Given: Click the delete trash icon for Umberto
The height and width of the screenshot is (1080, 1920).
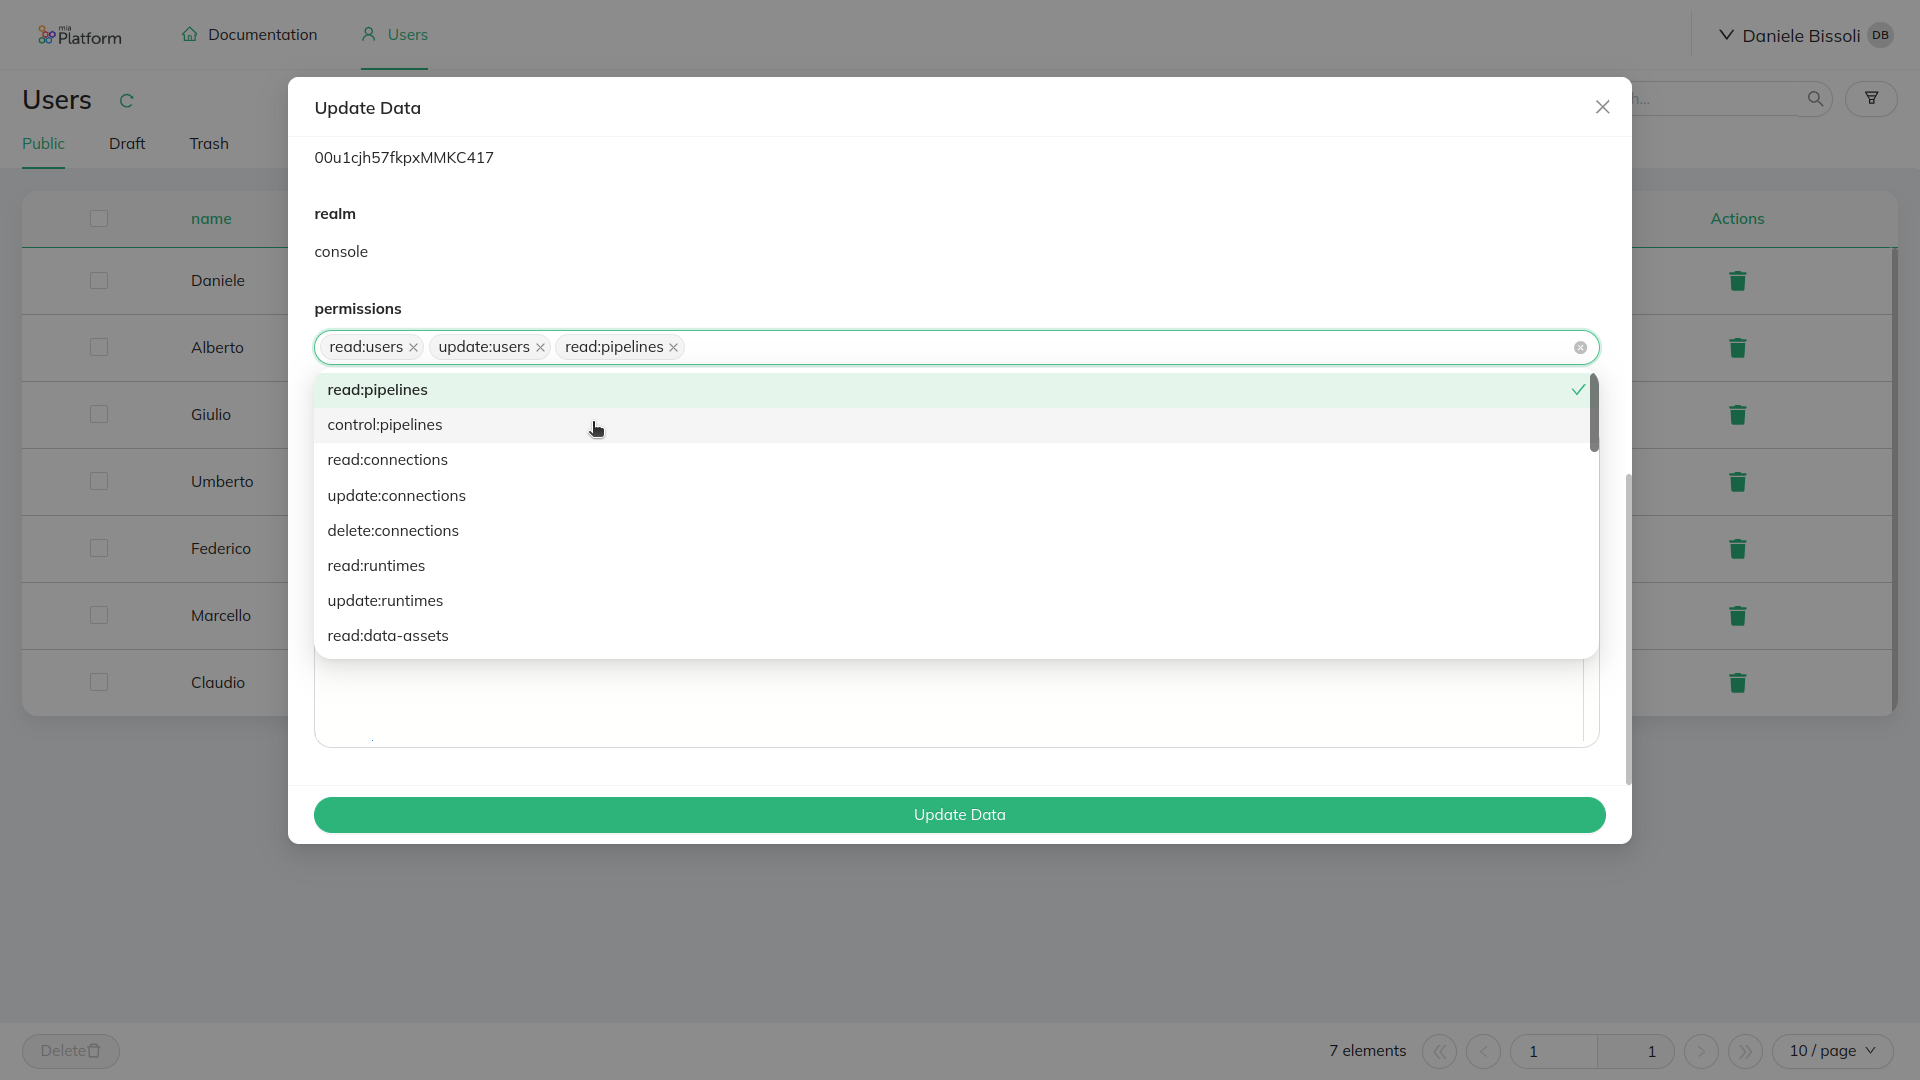Looking at the screenshot, I should 1738,481.
